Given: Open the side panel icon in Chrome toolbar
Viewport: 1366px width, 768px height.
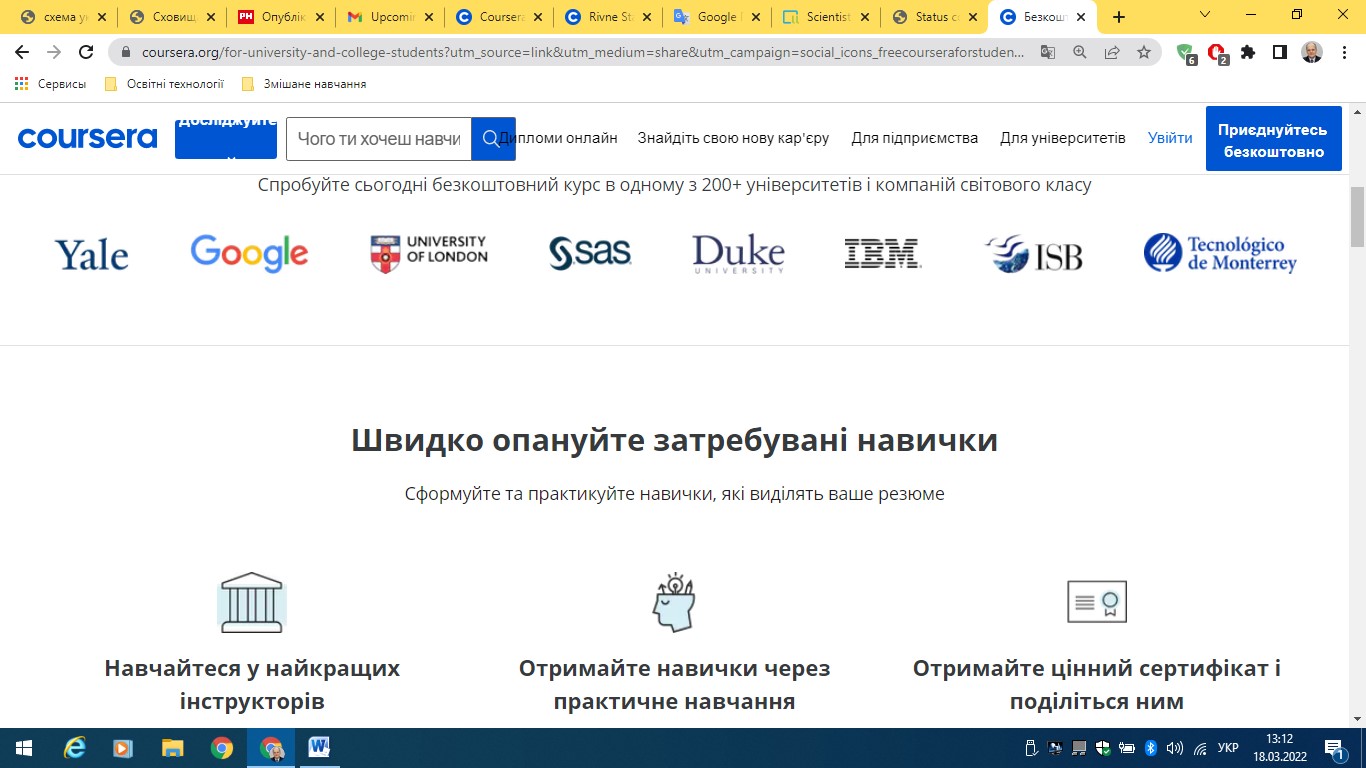Looking at the screenshot, I should click(x=1280, y=52).
